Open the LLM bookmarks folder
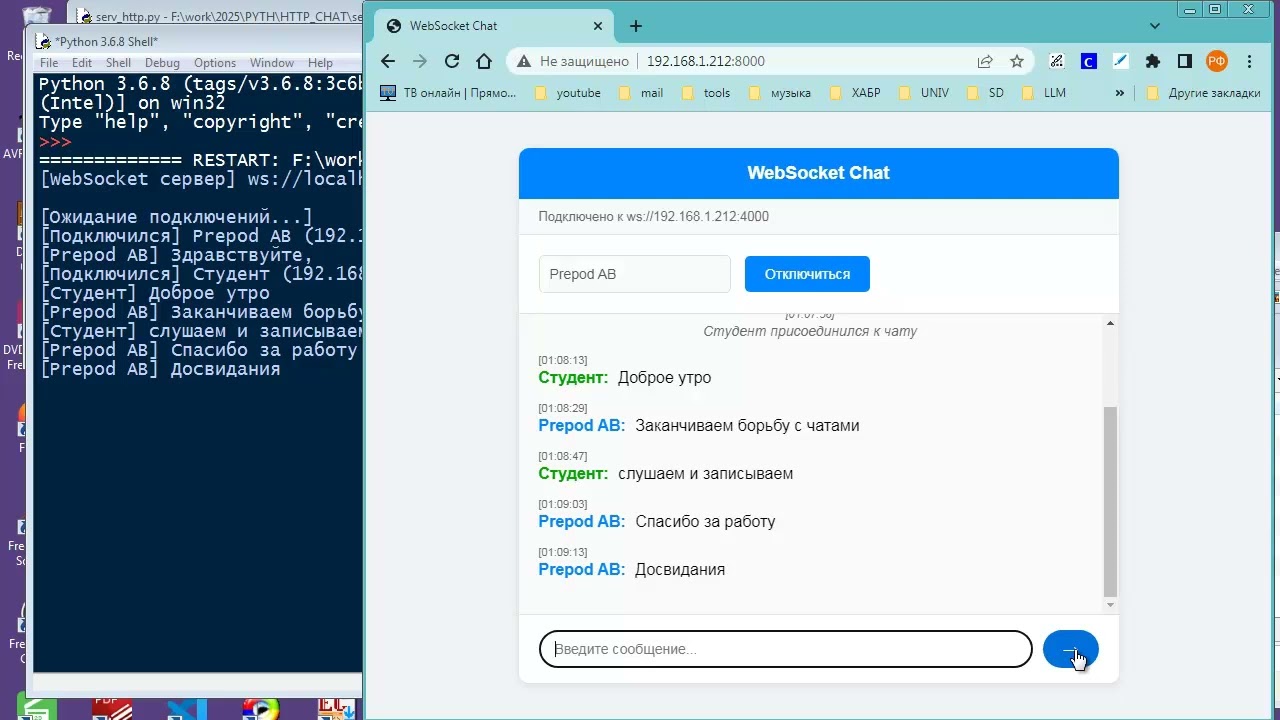This screenshot has width=1280, height=720. pyautogui.click(x=1044, y=93)
